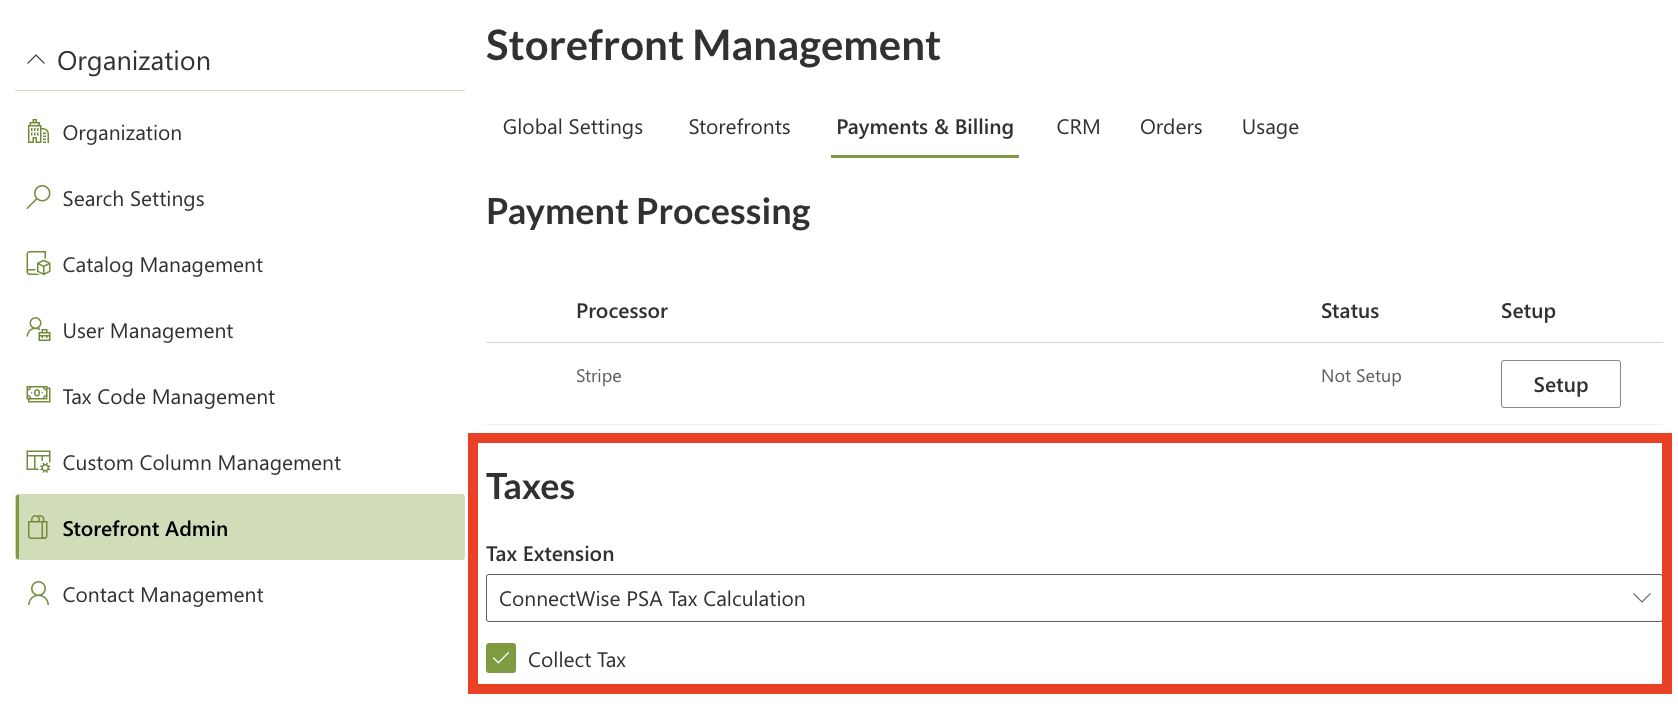Click the Custom Column Management table icon

38,461
